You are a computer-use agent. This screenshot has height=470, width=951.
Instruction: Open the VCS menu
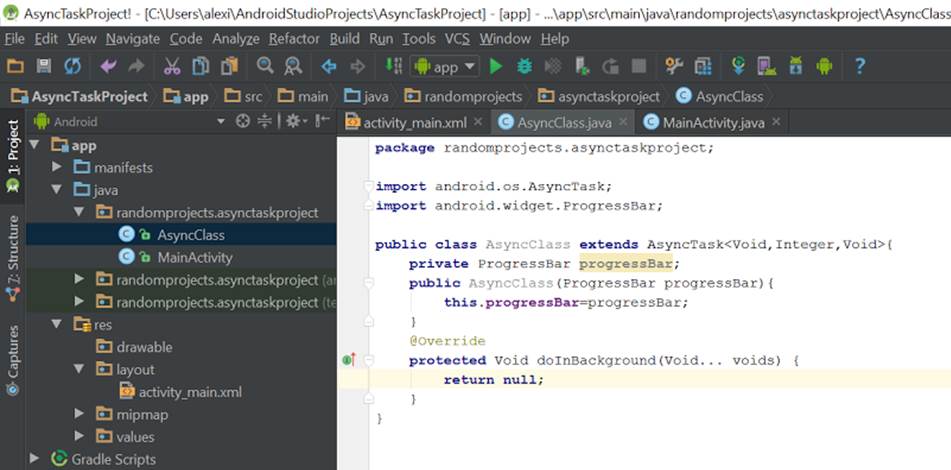click(457, 39)
